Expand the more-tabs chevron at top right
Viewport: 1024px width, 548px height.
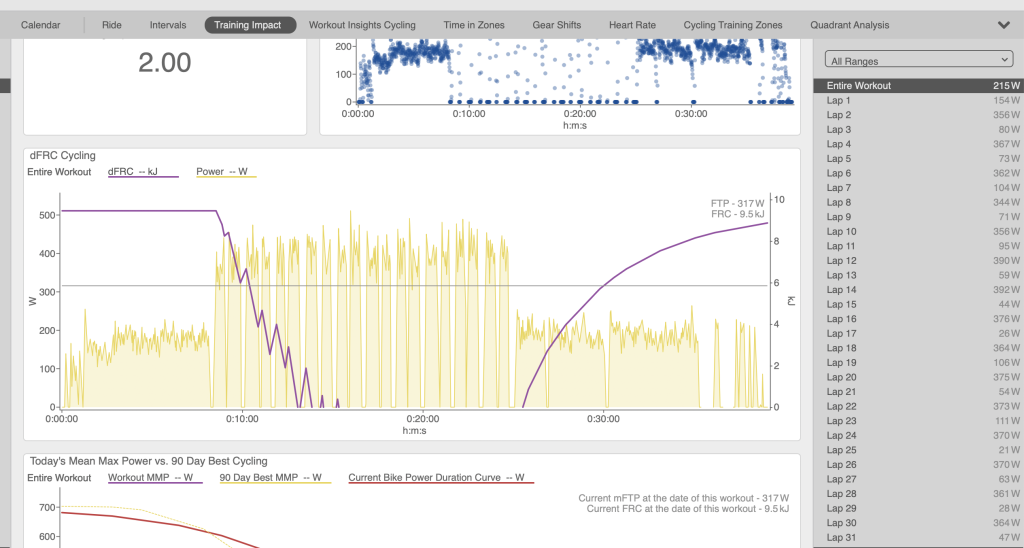point(1004,25)
